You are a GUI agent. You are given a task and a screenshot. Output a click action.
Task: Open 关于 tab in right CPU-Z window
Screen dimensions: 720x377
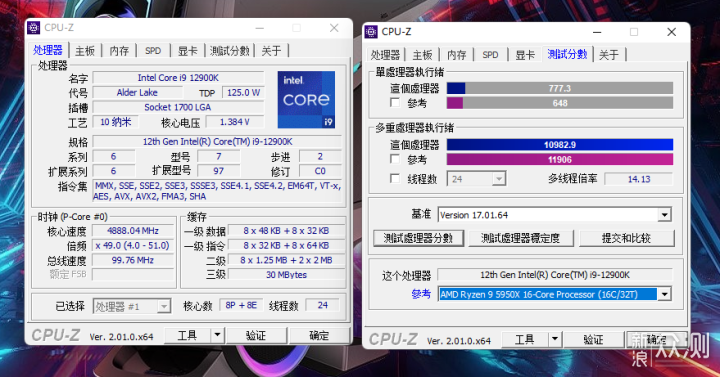point(608,55)
